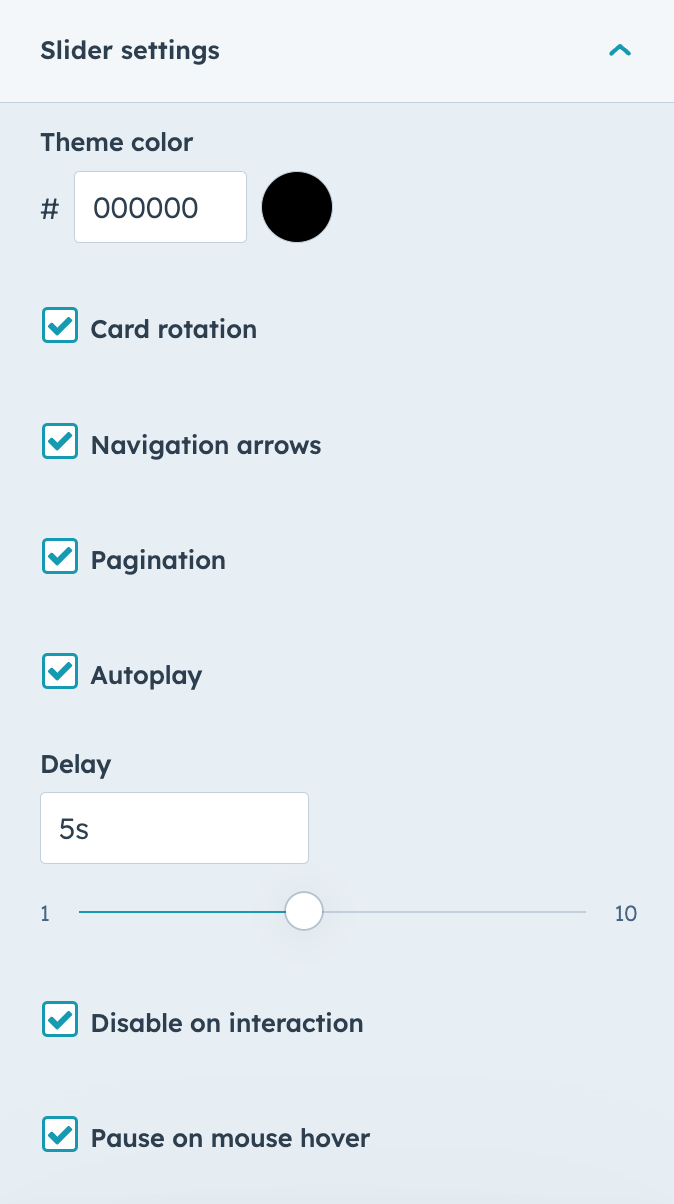The height and width of the screenshot is (1204, 674).
Task: Toggle Pause on mouse hover checkbox
Action: 60,1135
